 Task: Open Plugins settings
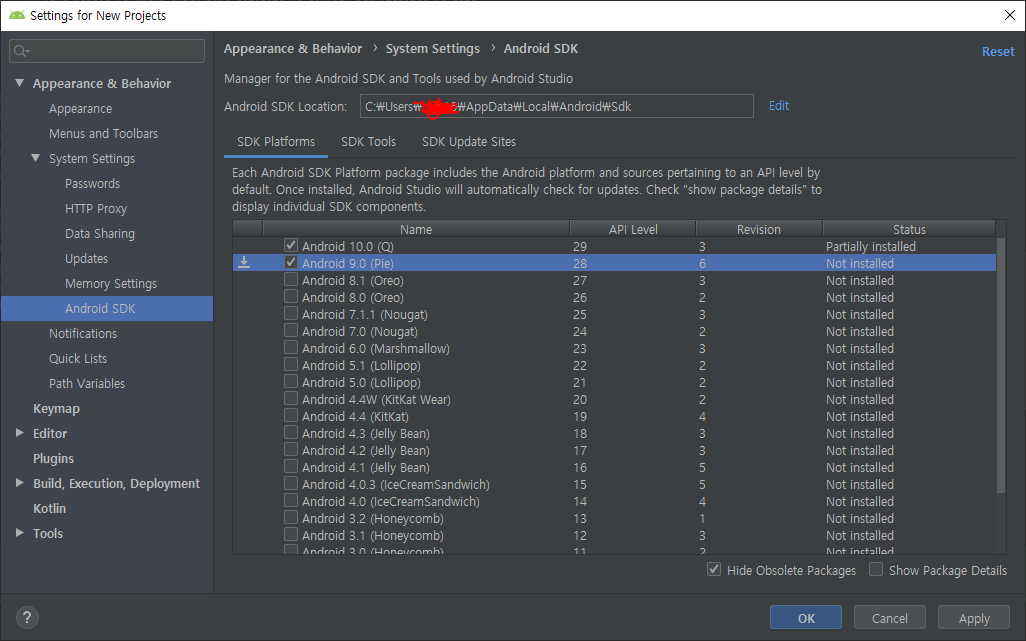(x=53, y=458)
